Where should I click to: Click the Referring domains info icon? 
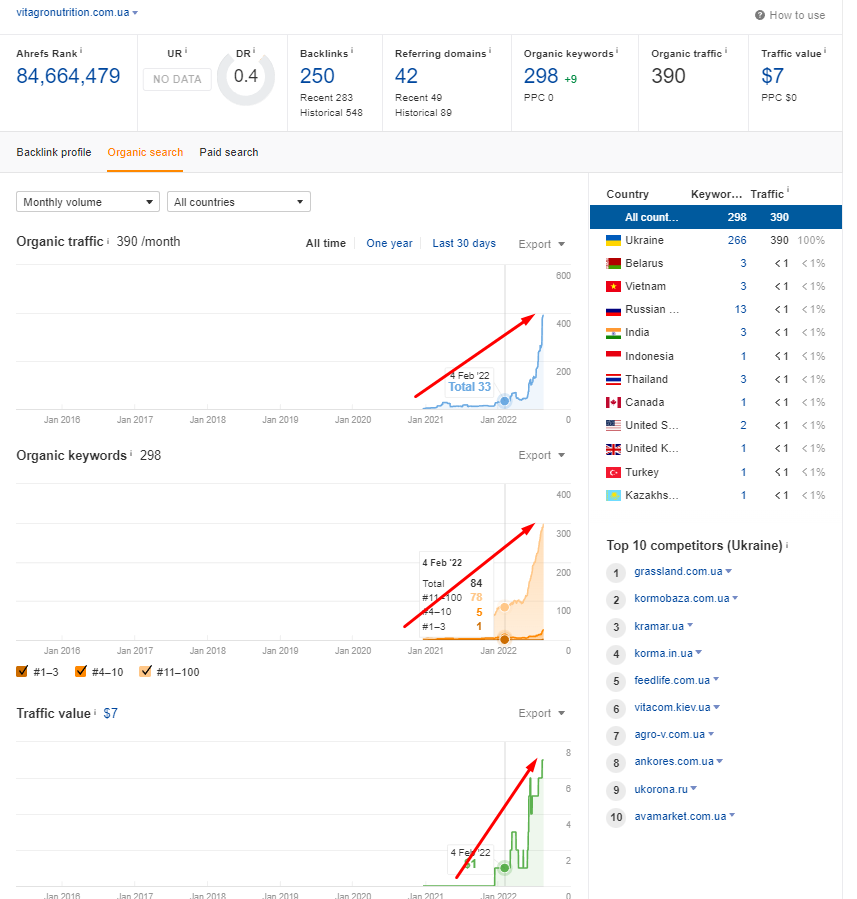[x=490, y=51]
